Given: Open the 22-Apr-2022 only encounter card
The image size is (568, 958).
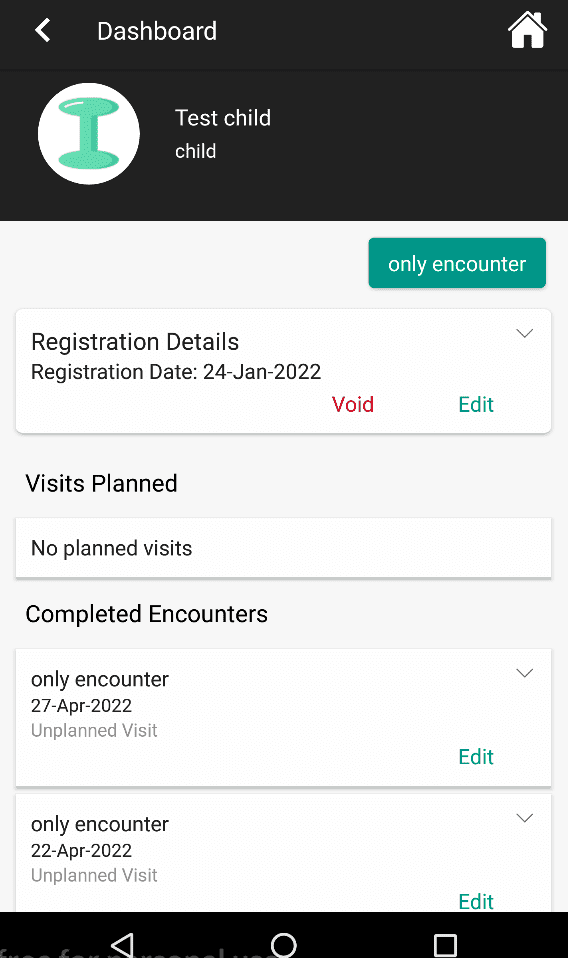Looking at the screenshot, I should pos(283,854).
